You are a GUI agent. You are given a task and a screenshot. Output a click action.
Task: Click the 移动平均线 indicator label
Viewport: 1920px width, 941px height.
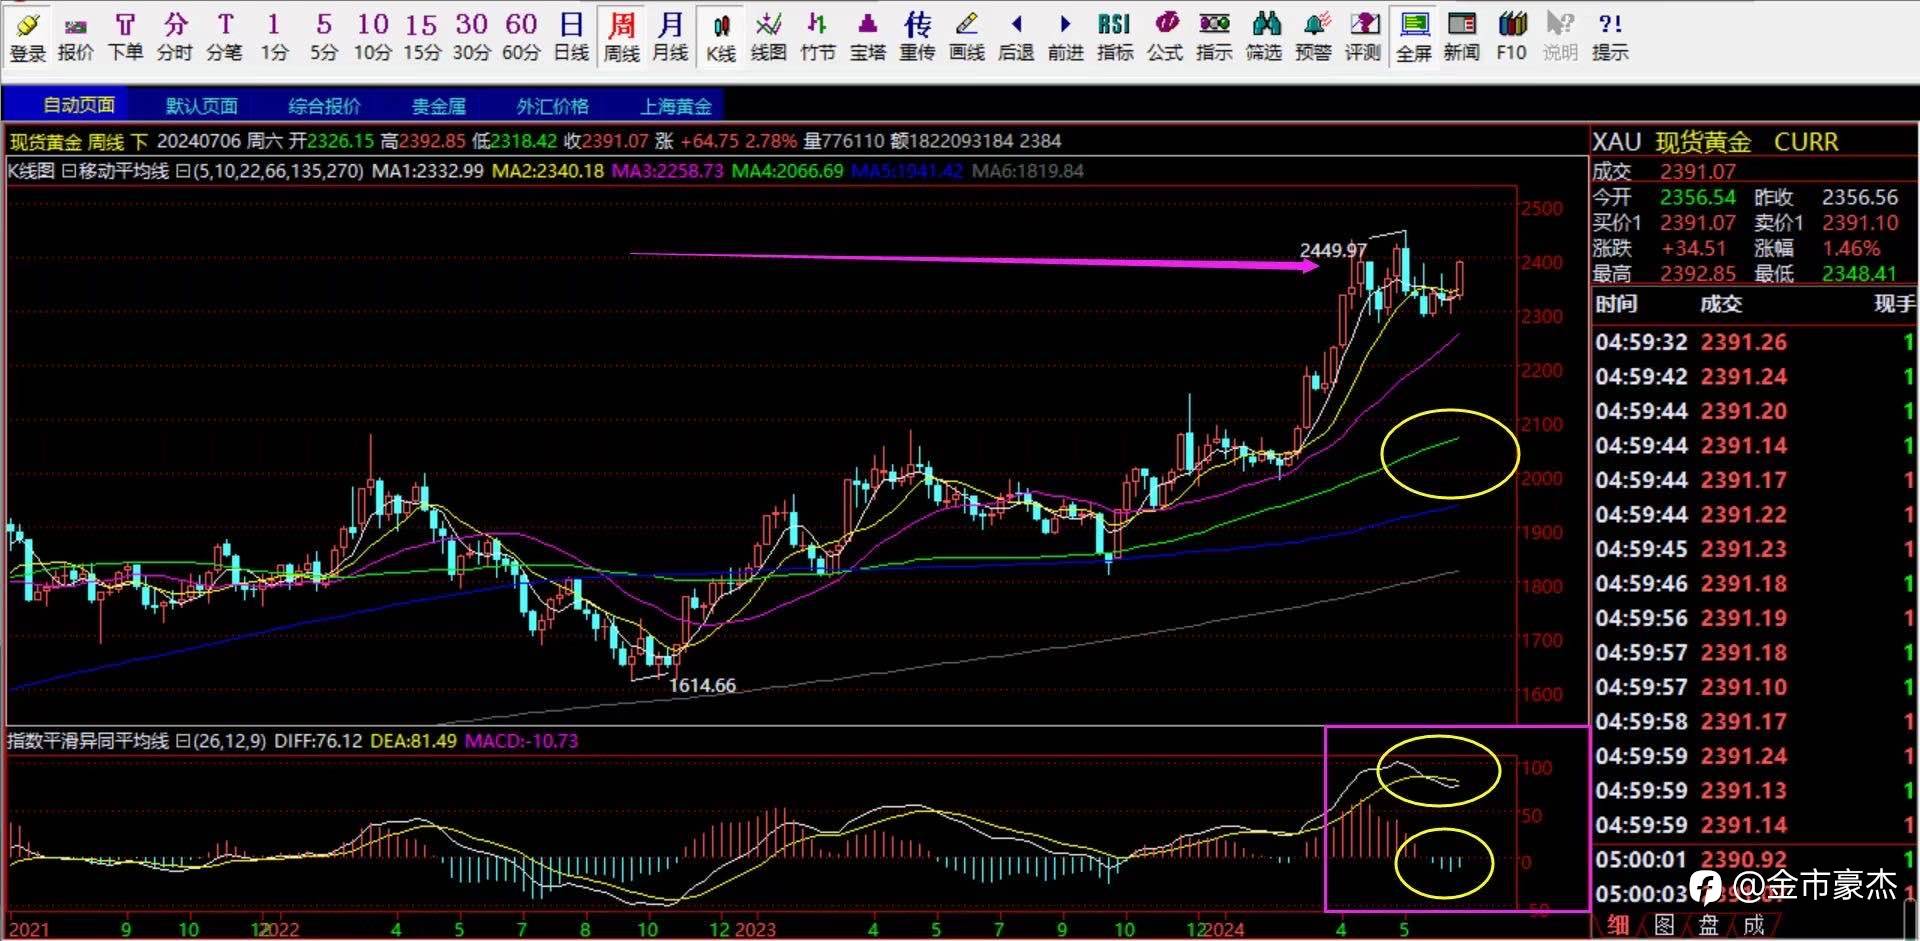tap(123, 171)
